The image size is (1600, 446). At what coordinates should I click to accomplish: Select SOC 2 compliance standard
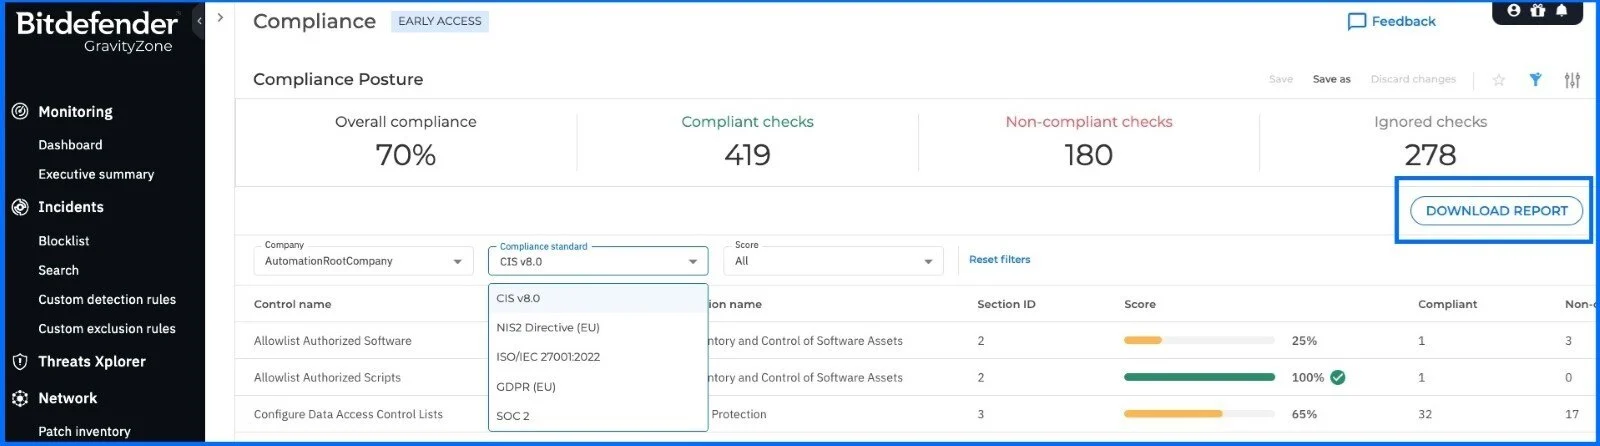tap(513, 416)
